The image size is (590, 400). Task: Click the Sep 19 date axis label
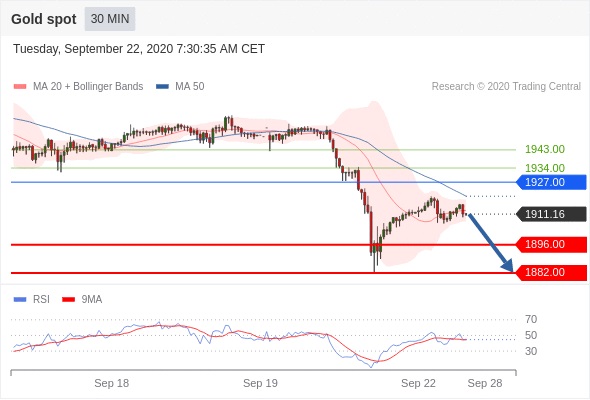[260, 383]
